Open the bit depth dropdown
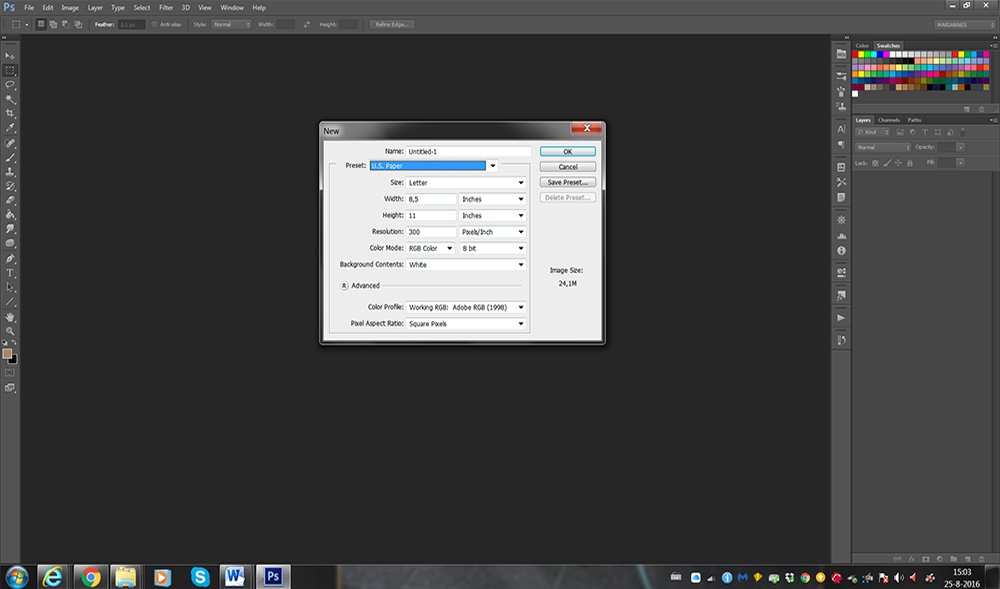The image size is (1000, 589). (x=492, y=248)
